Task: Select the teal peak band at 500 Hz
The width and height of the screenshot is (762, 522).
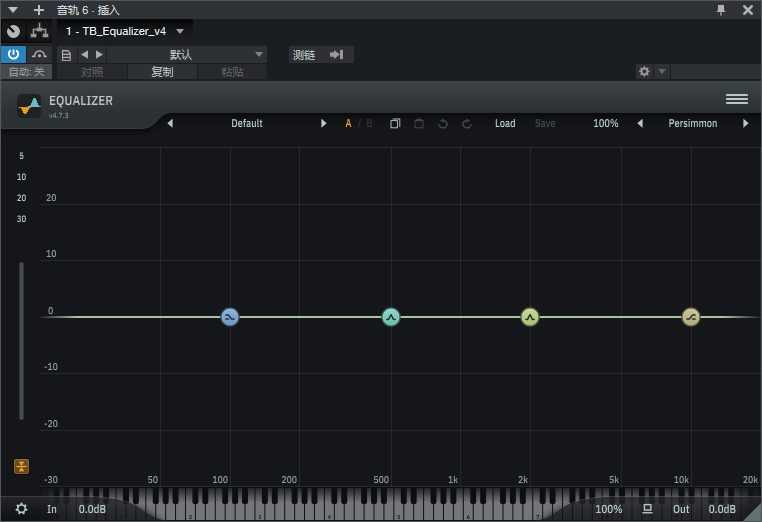Action: 391,317
